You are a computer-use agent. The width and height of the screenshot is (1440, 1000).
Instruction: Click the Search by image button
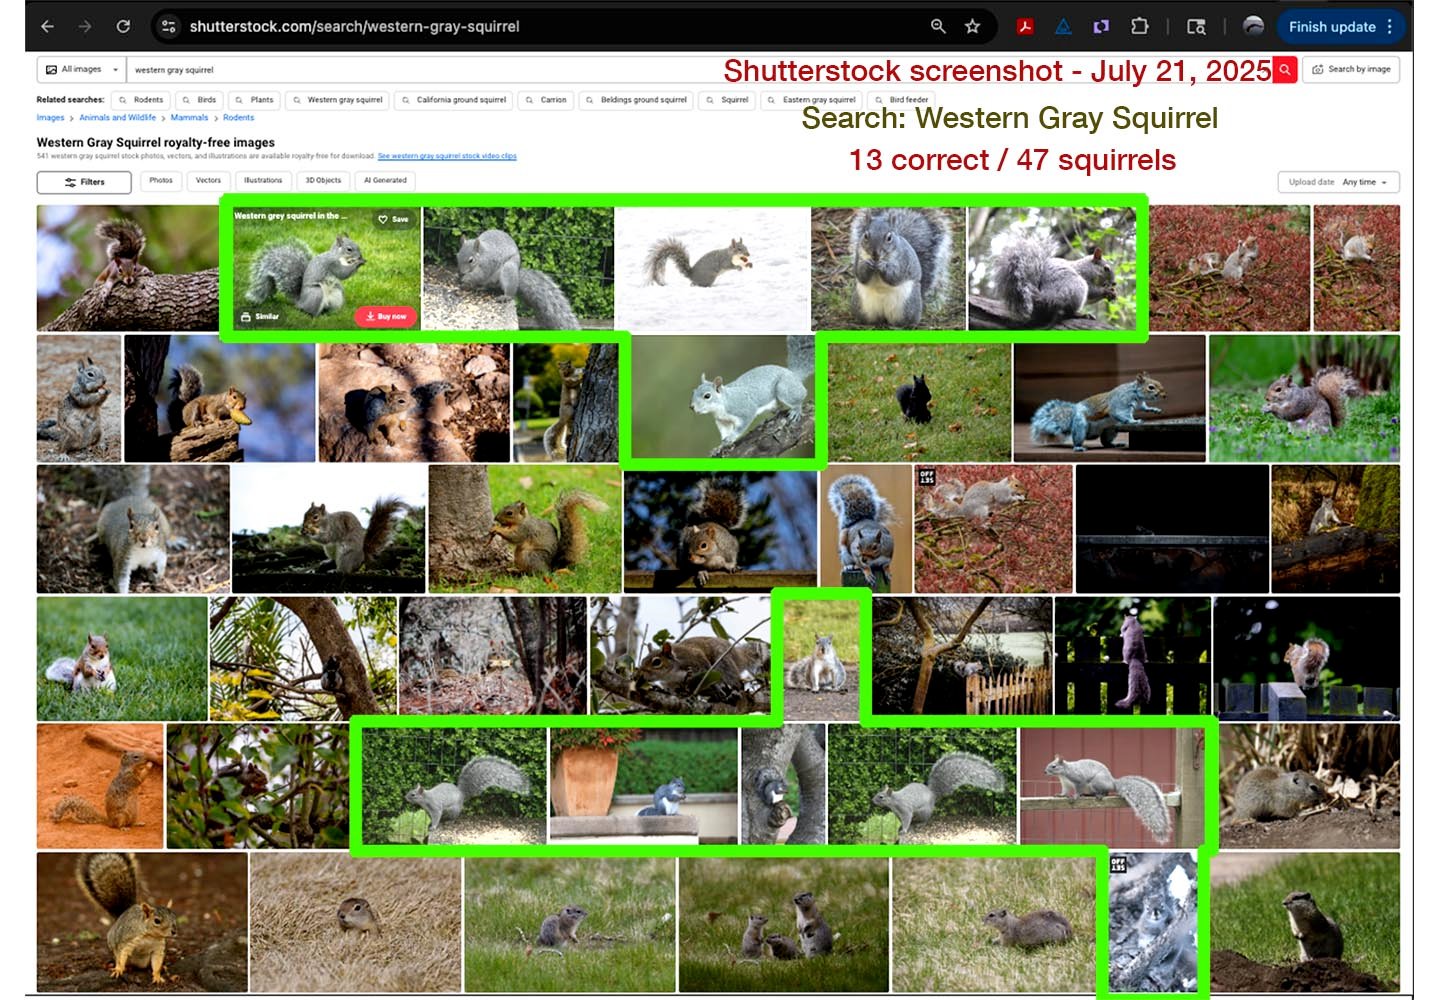click(1351, 70)
